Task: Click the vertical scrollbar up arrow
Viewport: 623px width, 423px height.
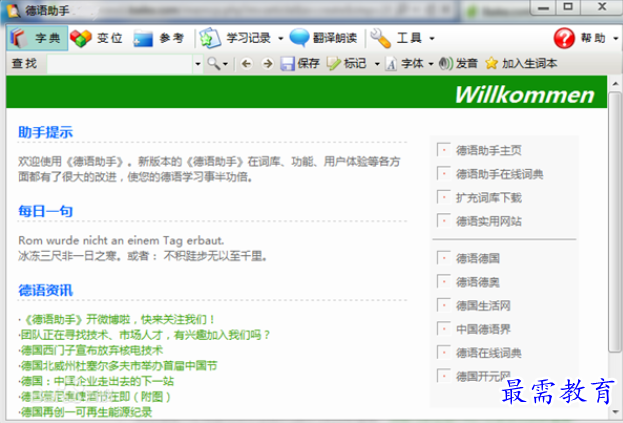Action: (615, 83)
